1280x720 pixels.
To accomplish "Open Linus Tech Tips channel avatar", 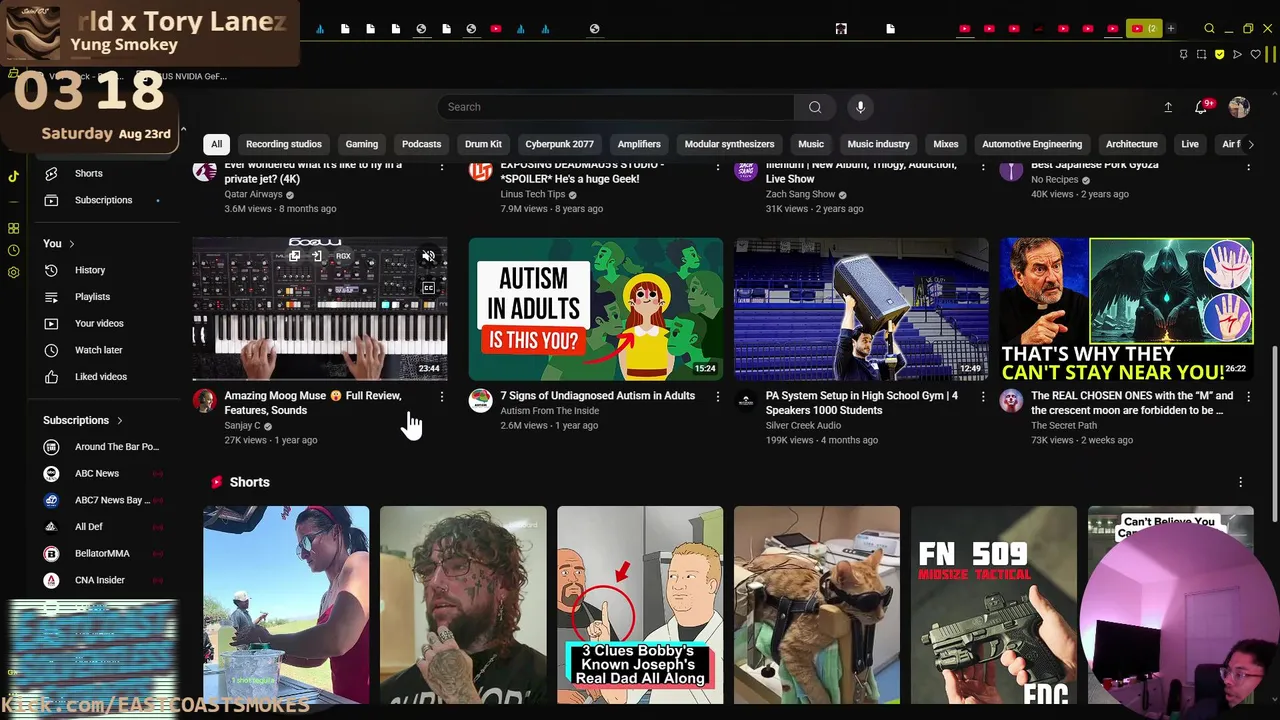I will (480, 170).
